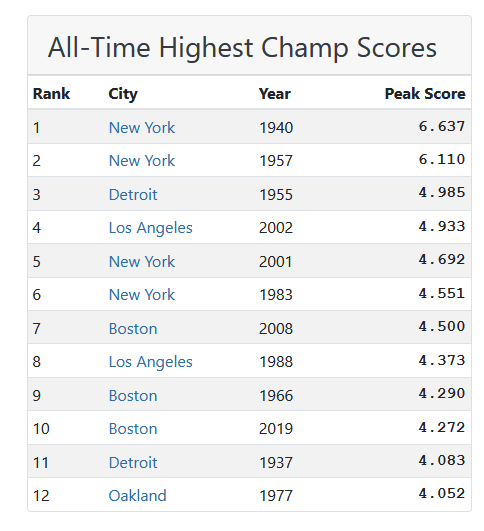The height and width of the screenshot is (531, 484).
Task: Click the year cell 1977
Action: tap(276, 496)
